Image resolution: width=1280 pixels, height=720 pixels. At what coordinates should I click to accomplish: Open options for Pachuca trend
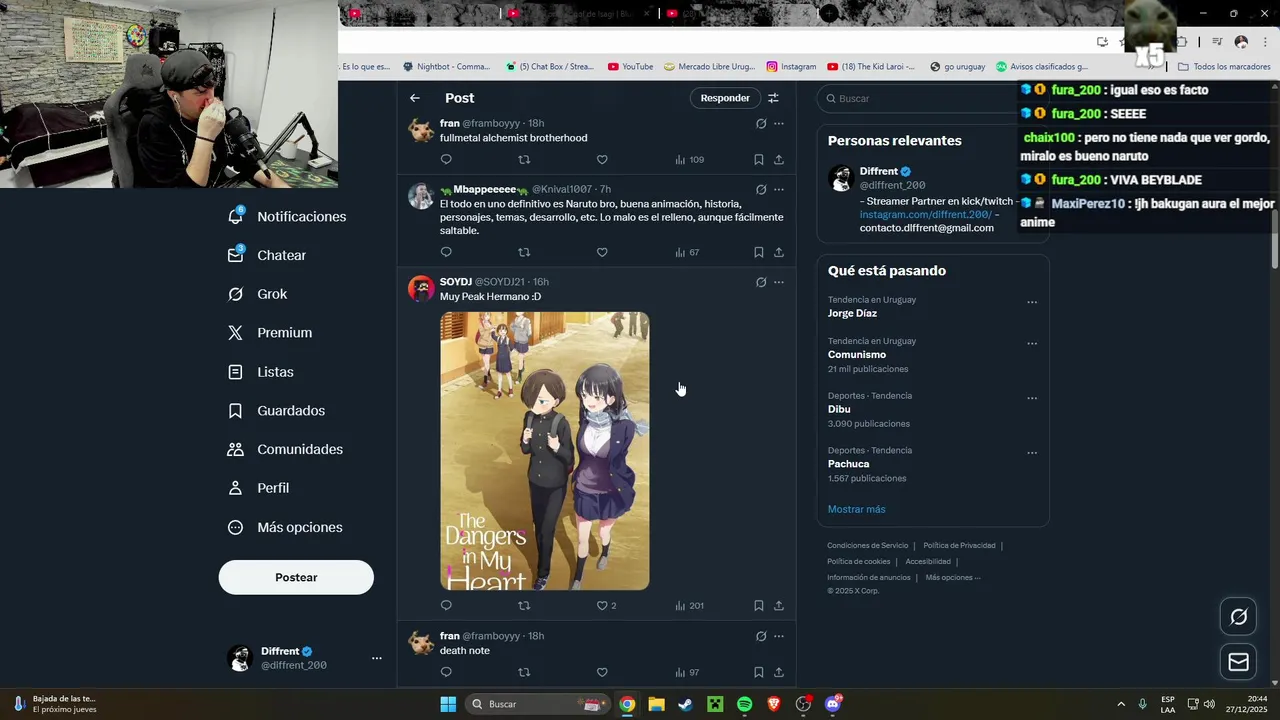click(x=1032, y=453)
